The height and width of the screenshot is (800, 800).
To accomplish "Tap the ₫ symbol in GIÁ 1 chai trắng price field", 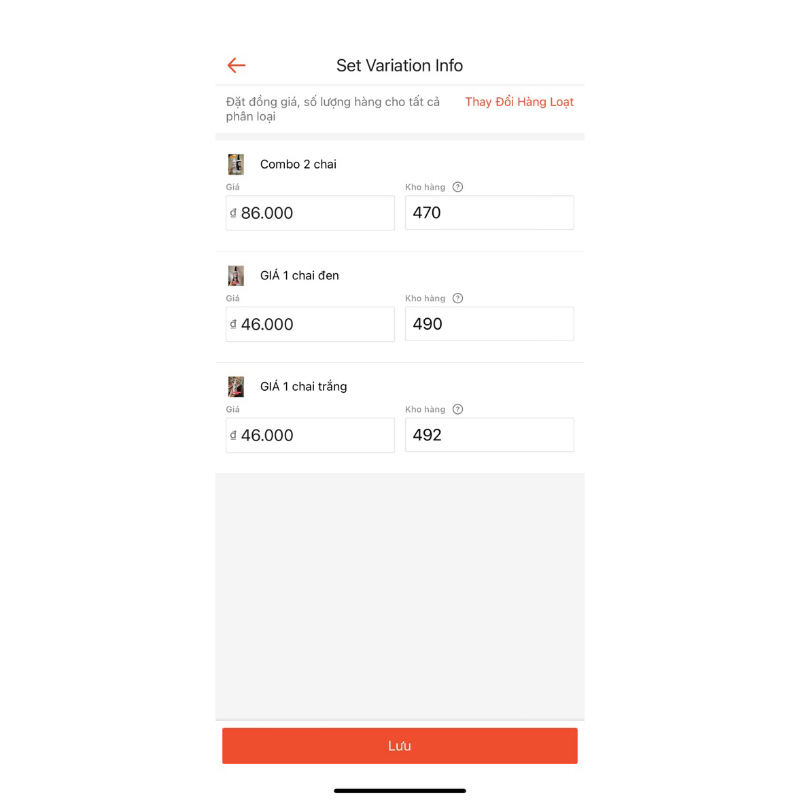I will (233, 434).
